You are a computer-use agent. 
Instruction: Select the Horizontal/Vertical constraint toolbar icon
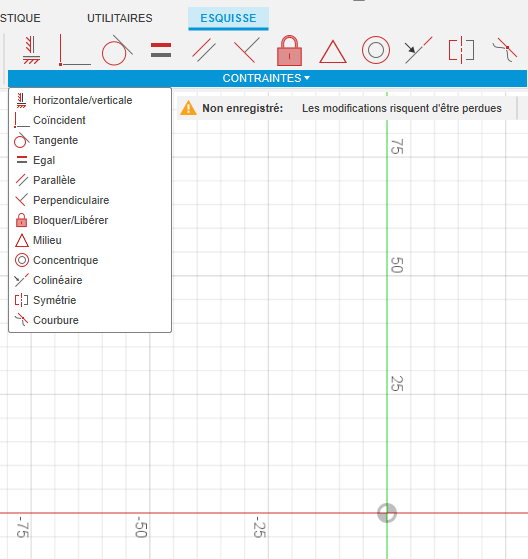click(31, 50)
